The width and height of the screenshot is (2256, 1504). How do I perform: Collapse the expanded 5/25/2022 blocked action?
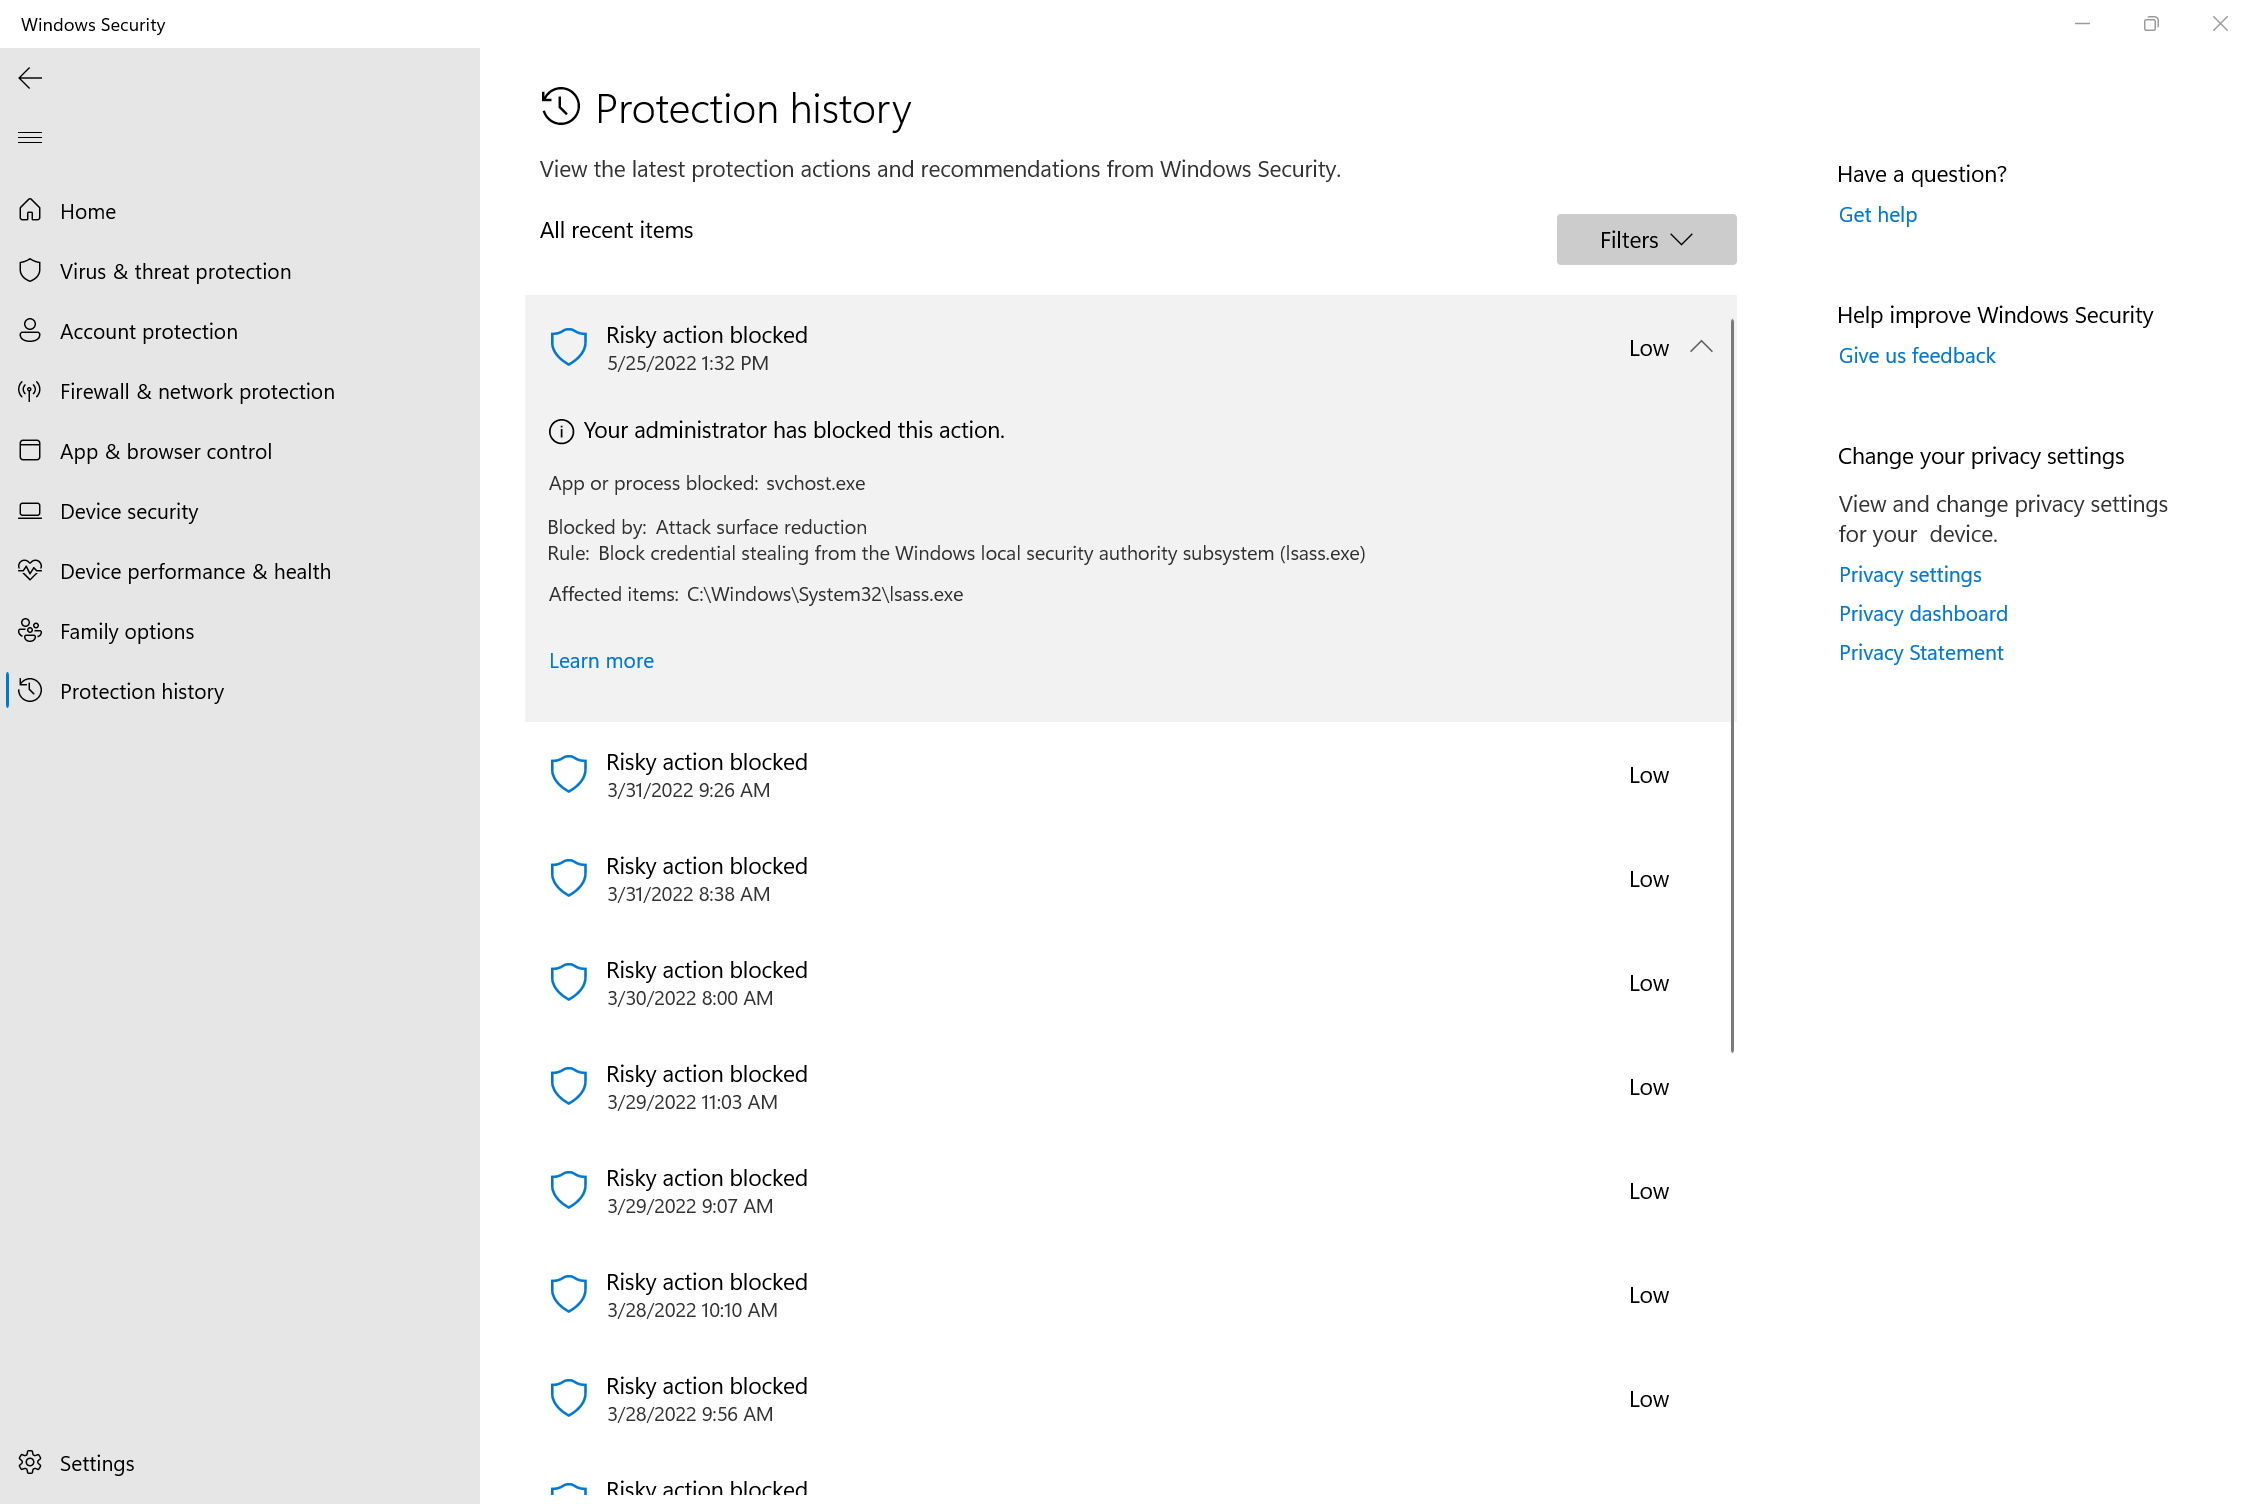pos(1702,347)
